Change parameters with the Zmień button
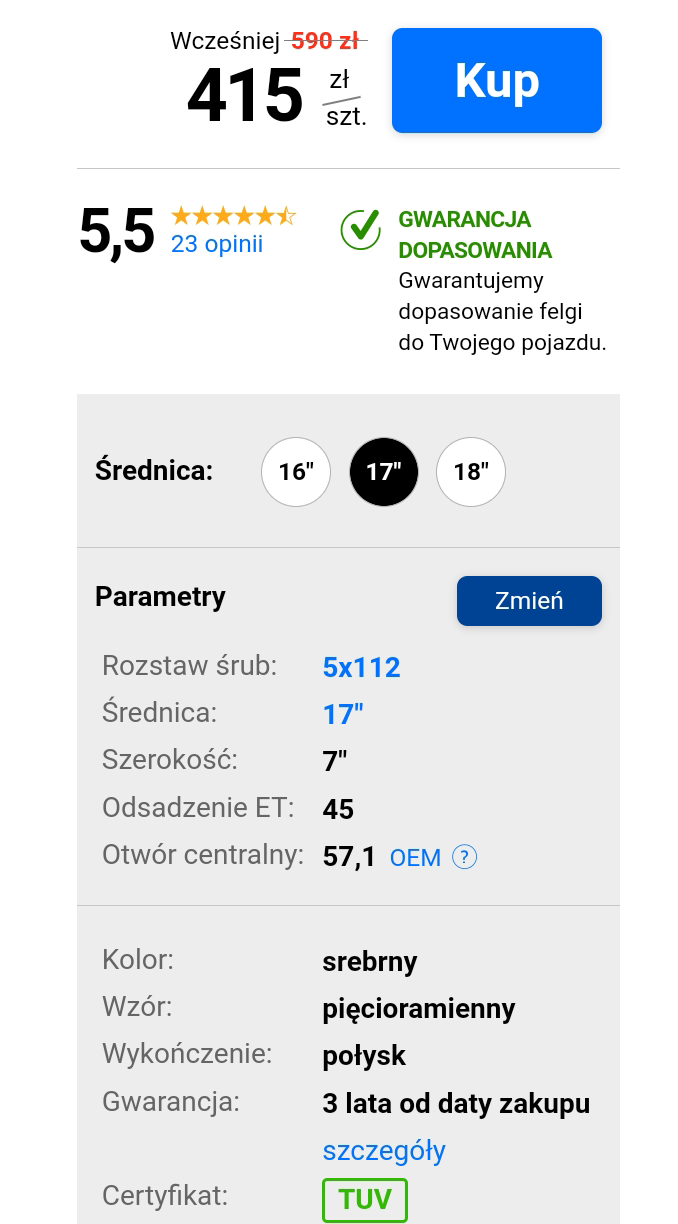The height and width of the screenshot is (1224, 678). pos(529,601)
